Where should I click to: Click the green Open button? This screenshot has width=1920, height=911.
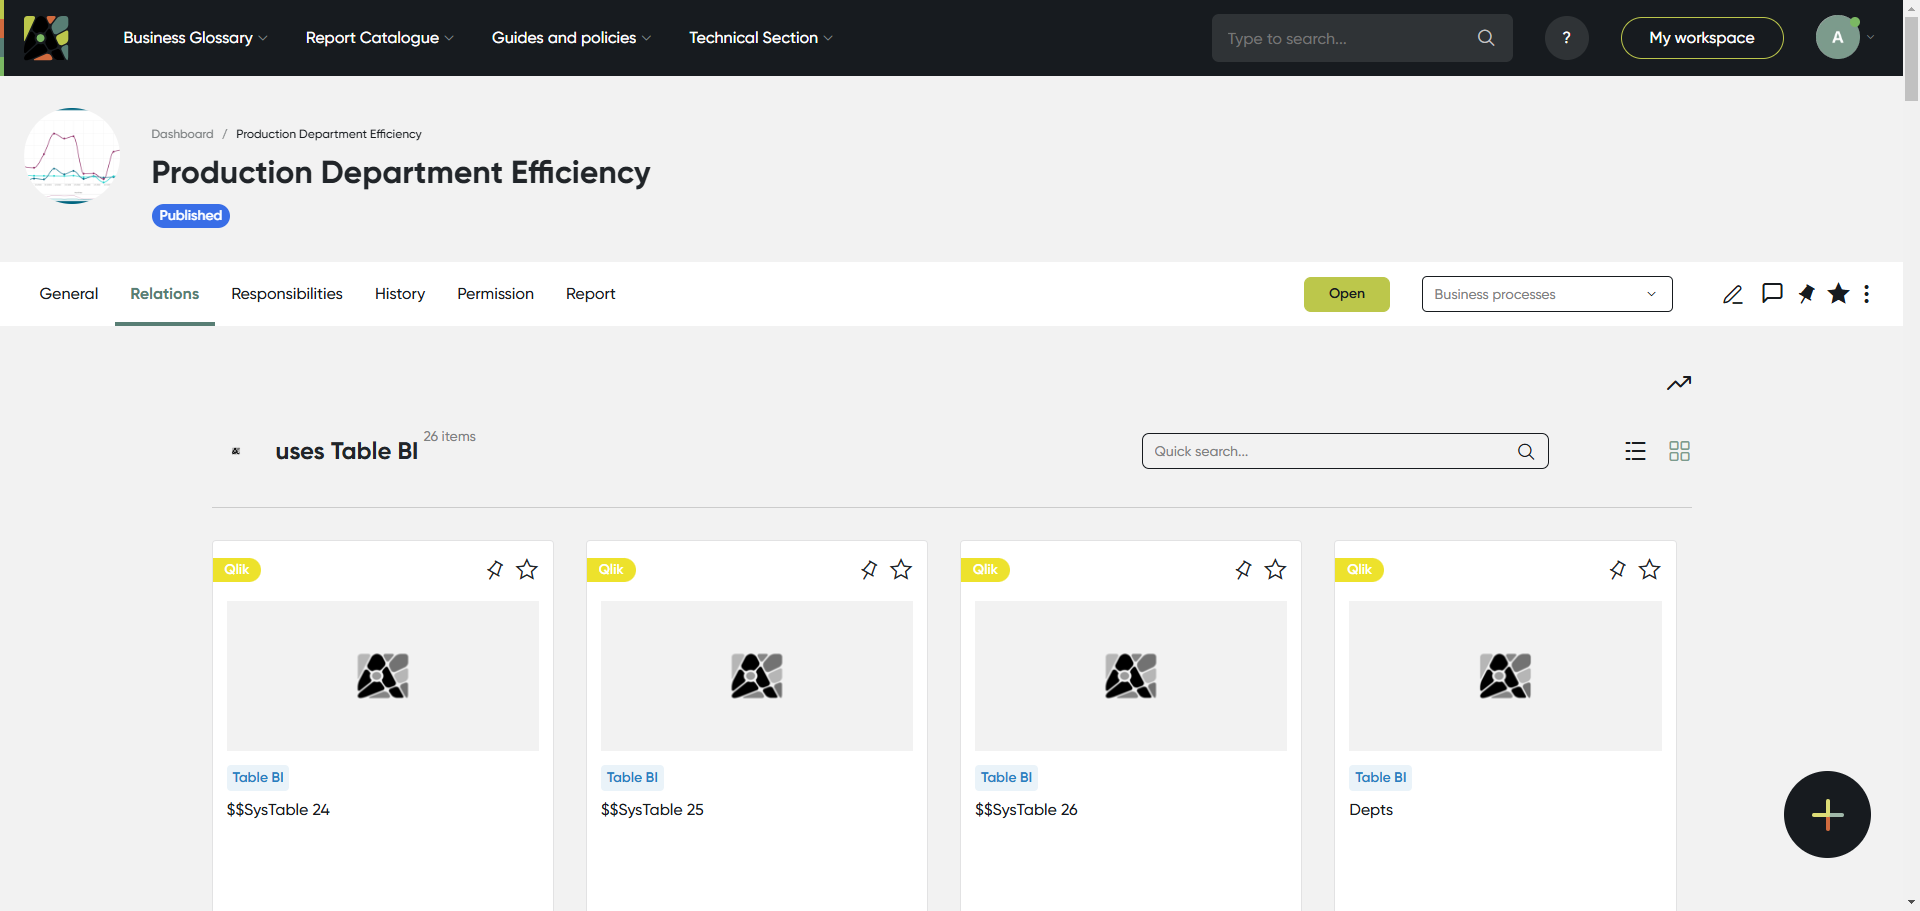1346,294
